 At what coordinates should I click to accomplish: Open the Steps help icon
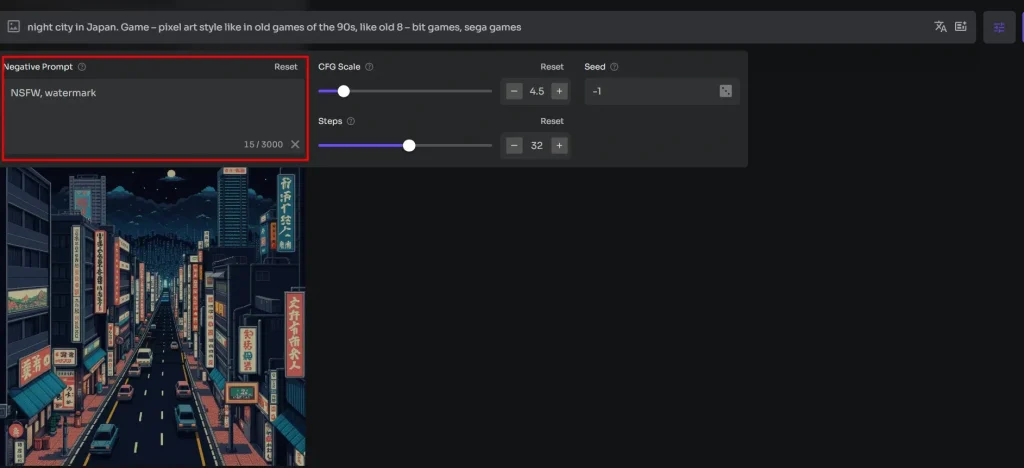(x=351, y=121)
